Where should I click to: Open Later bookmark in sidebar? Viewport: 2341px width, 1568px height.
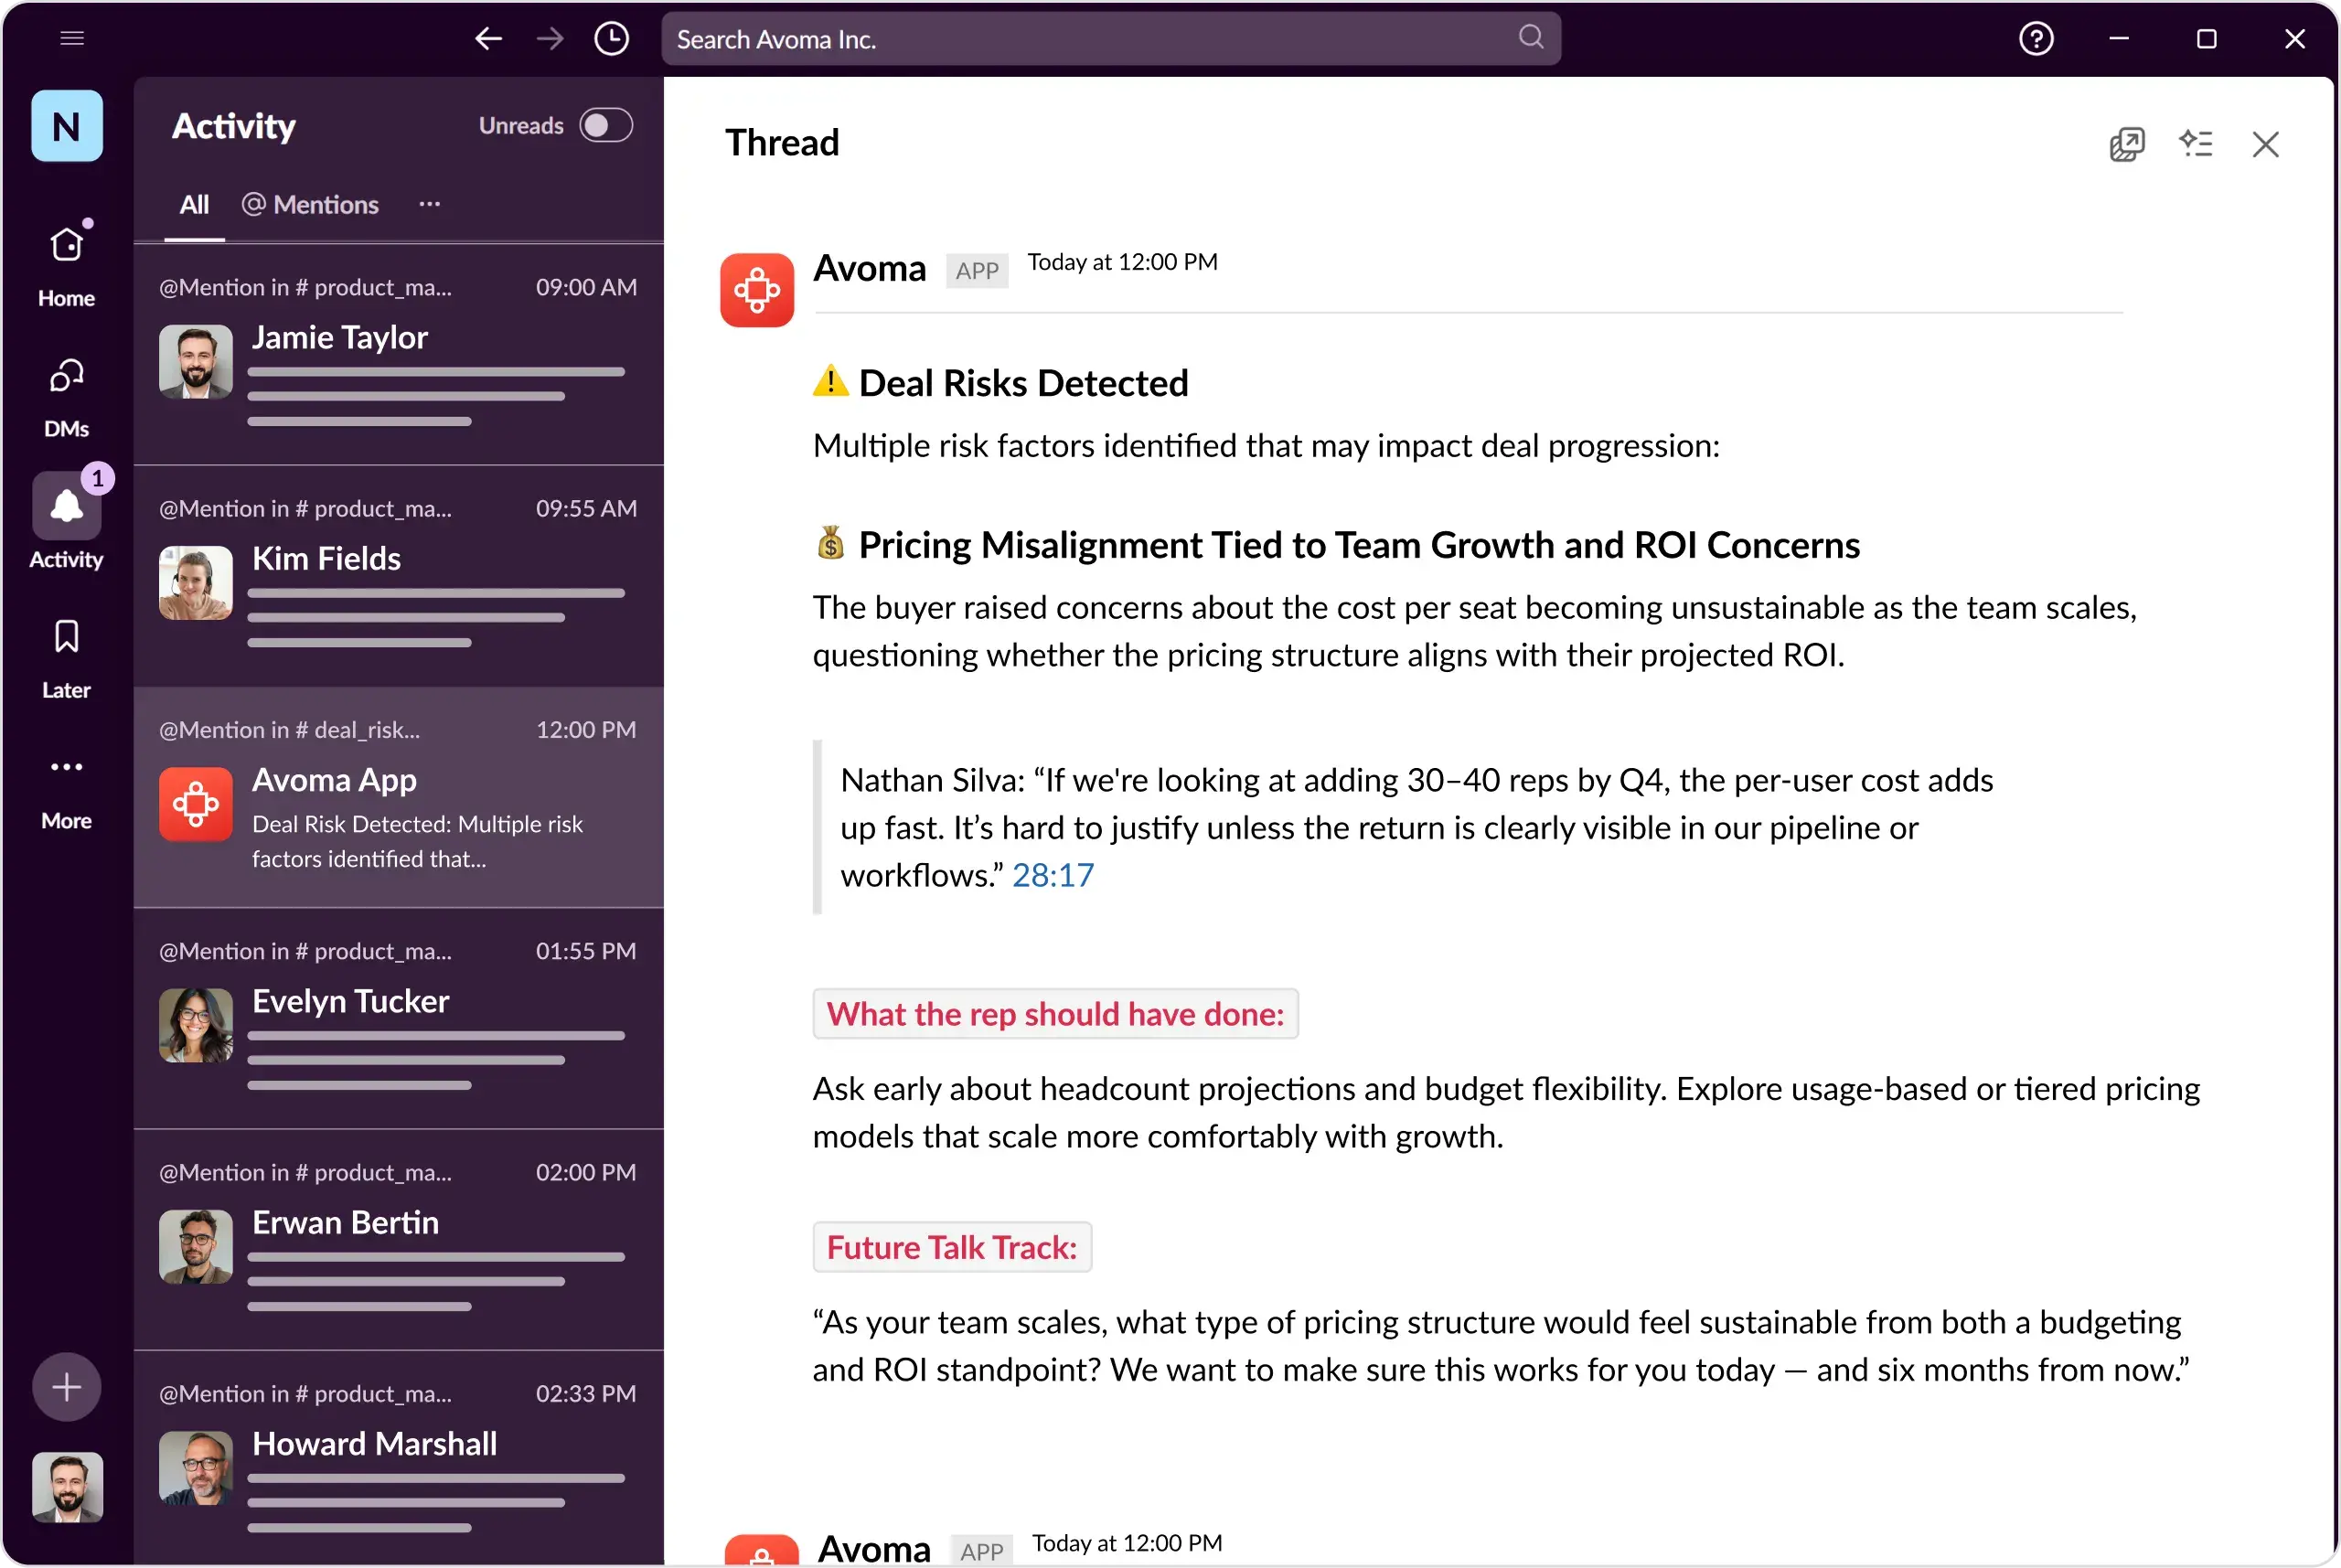coord(67,658)
